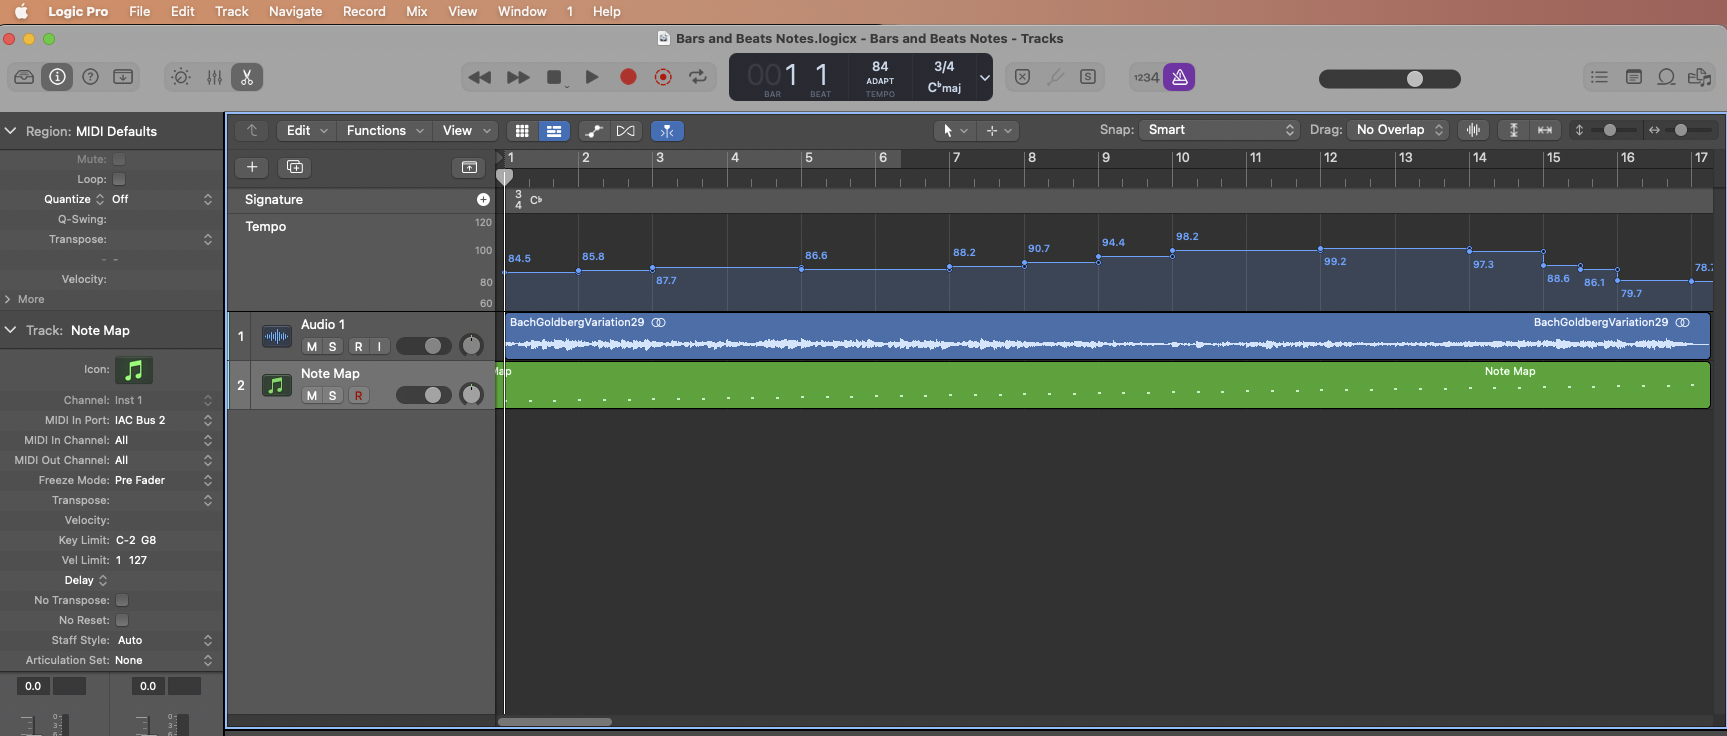The width and height of the screenshot is (1727, 736).
Task: Click the Add Track plus button
Action: [252, 167]
